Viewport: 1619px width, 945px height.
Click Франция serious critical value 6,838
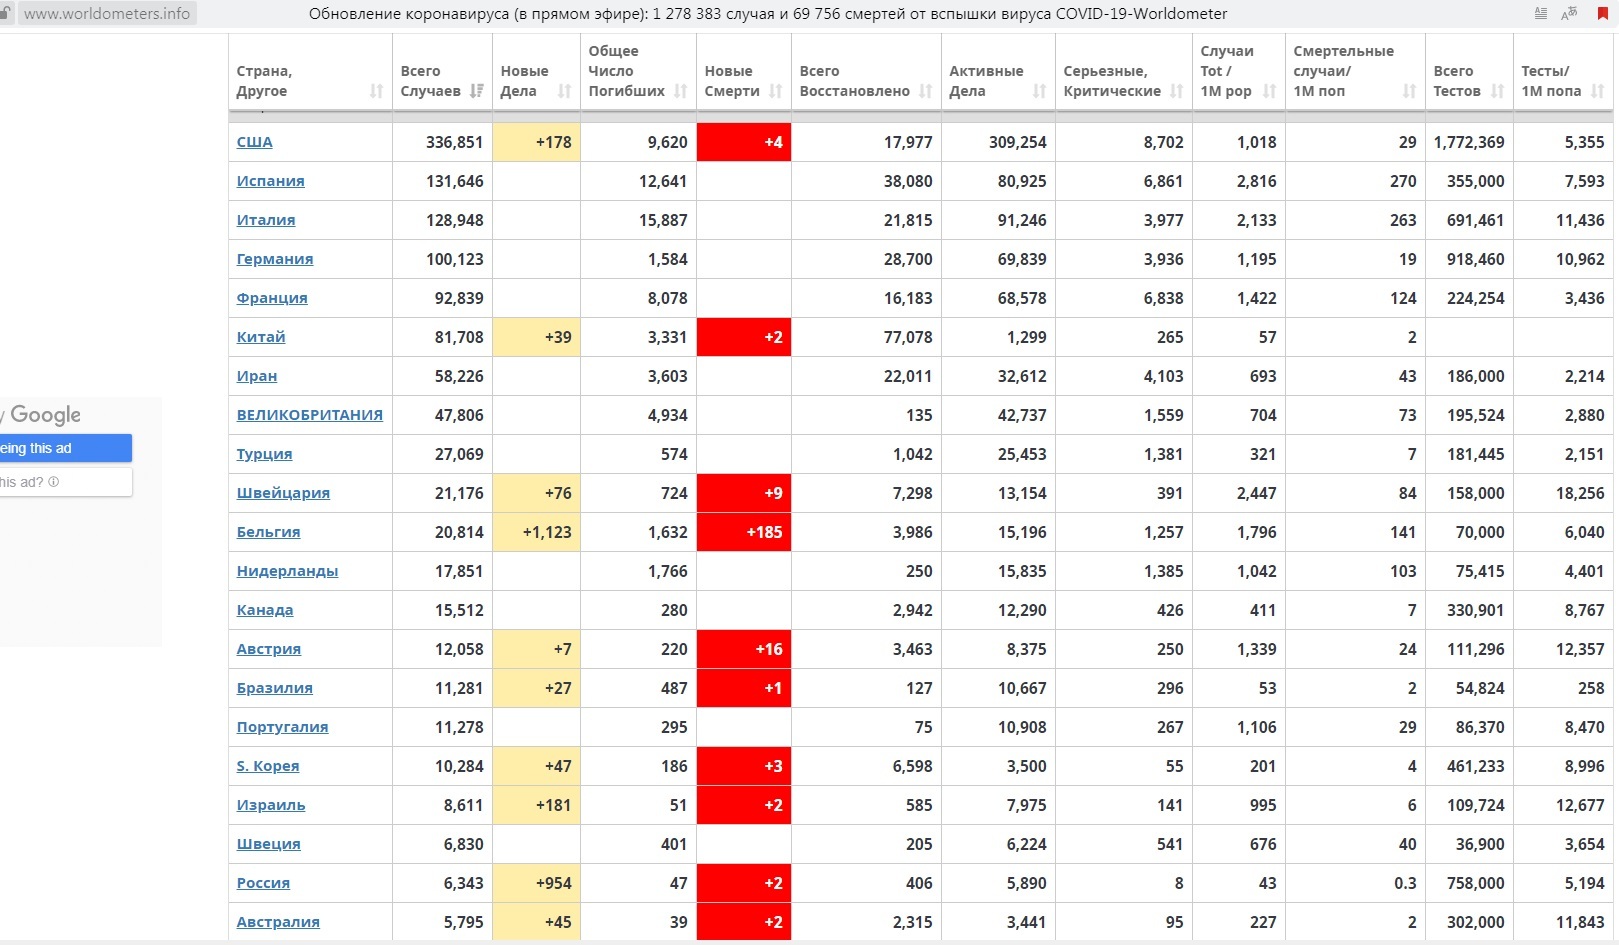pyautogui.click(x=1164, y=298)
